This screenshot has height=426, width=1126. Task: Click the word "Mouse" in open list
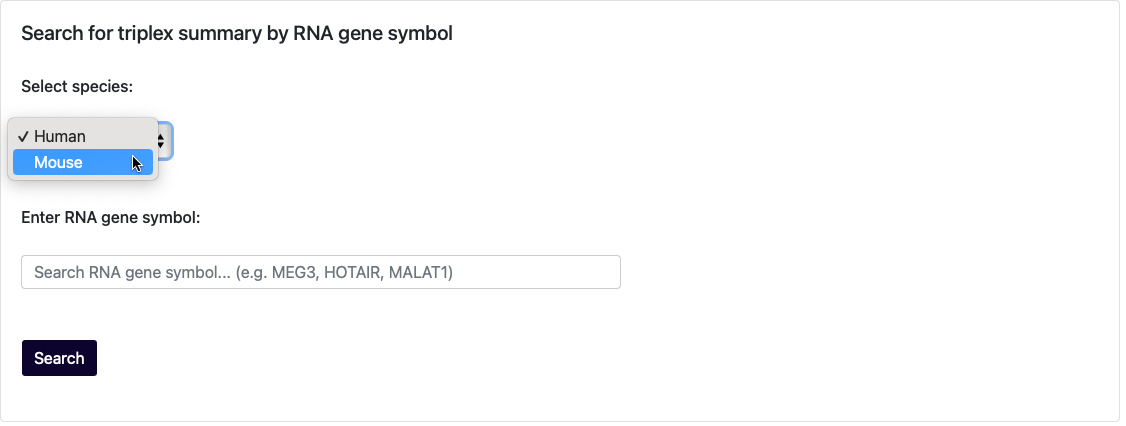(x=58, y=162)
